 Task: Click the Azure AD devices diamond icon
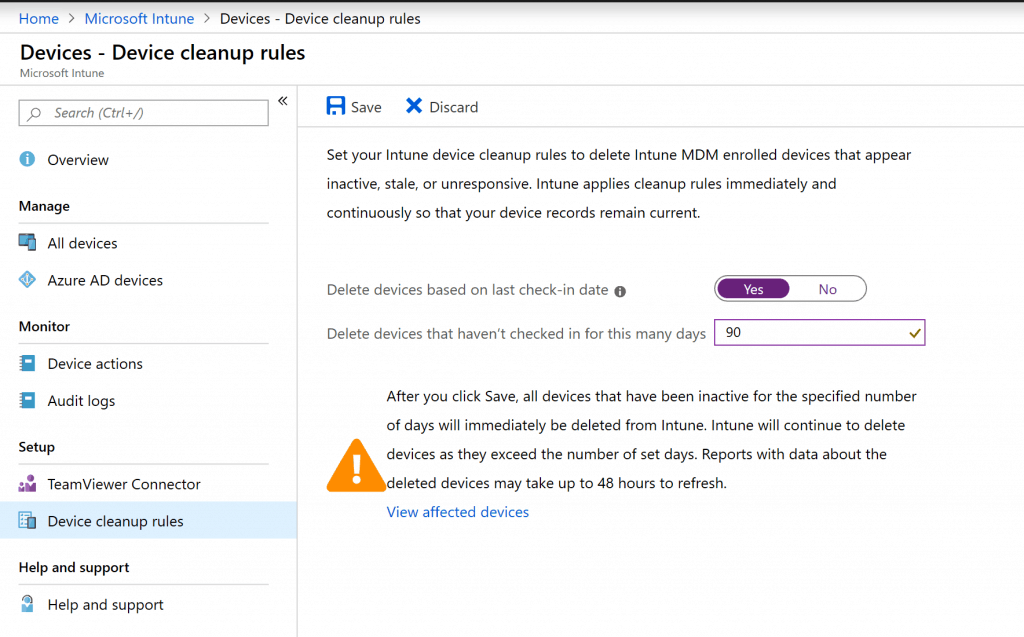pyautogui.click(x=27, y=280)
